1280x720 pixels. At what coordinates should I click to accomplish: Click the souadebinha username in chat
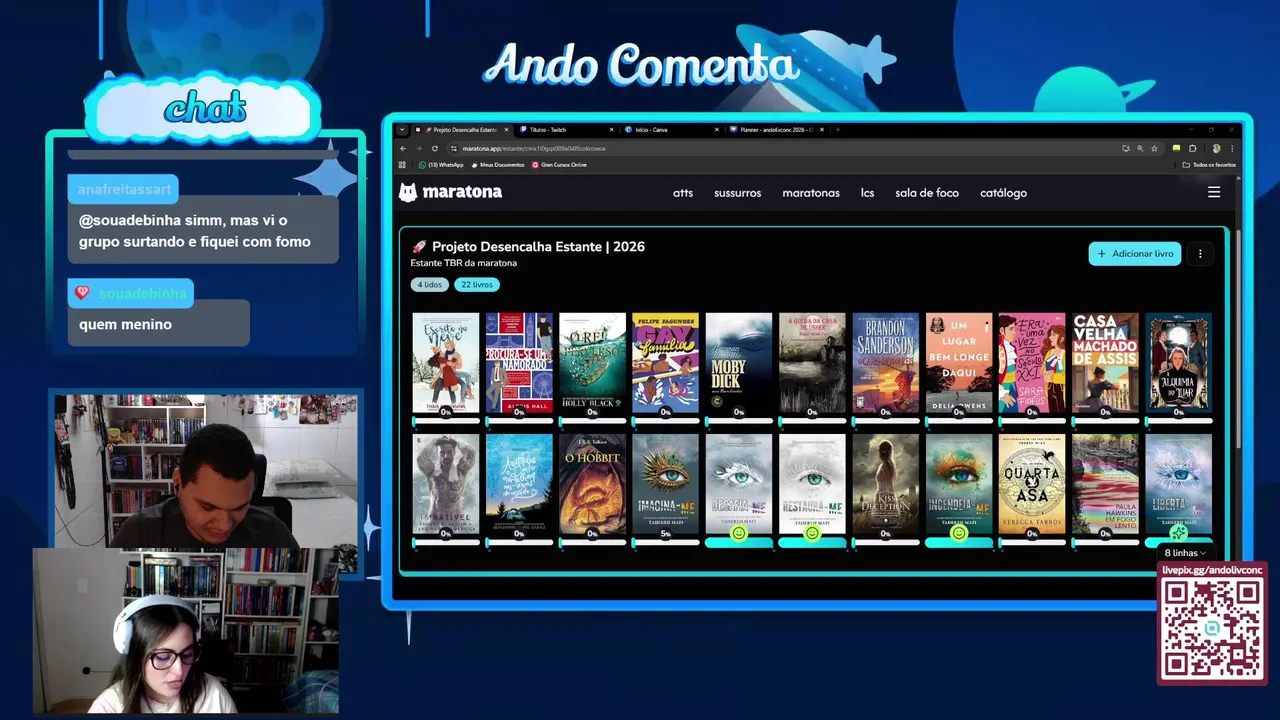[143, 293]
